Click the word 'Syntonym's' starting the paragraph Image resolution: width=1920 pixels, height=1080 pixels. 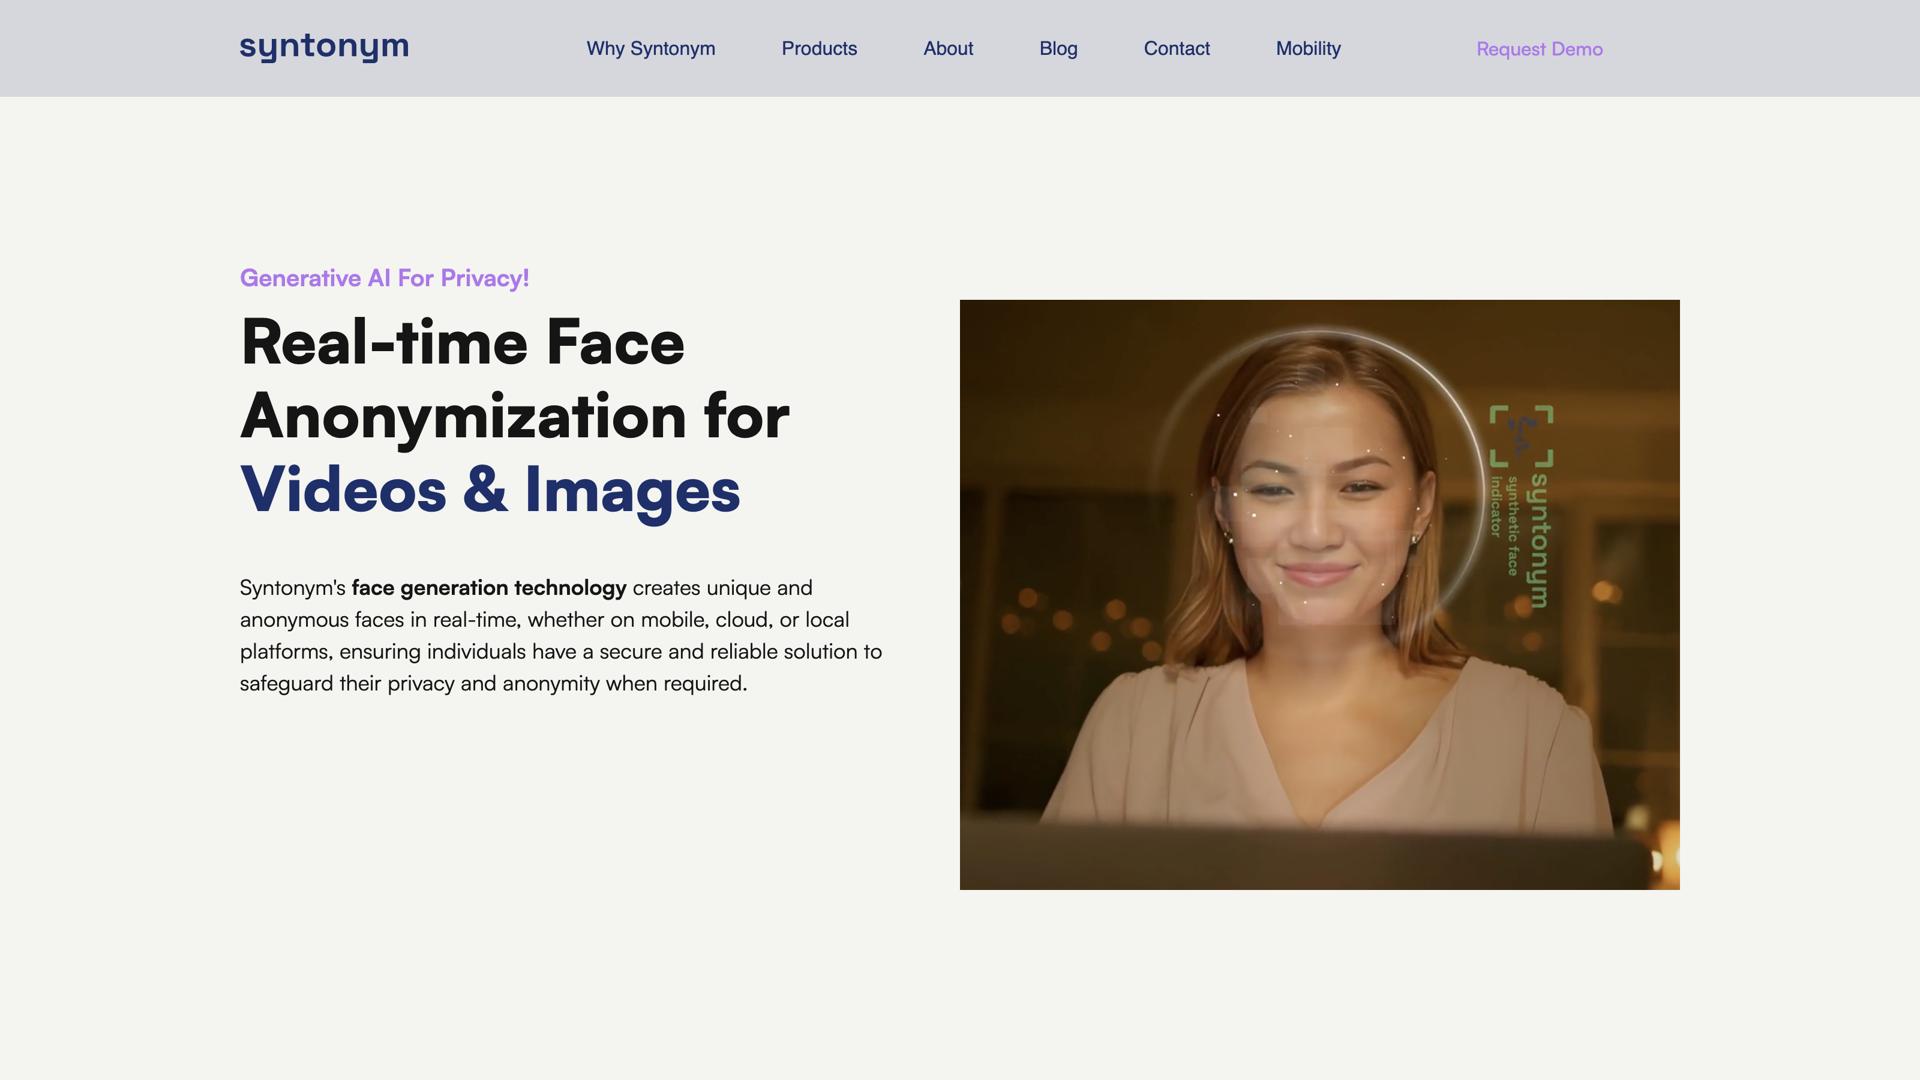point(292,588)
